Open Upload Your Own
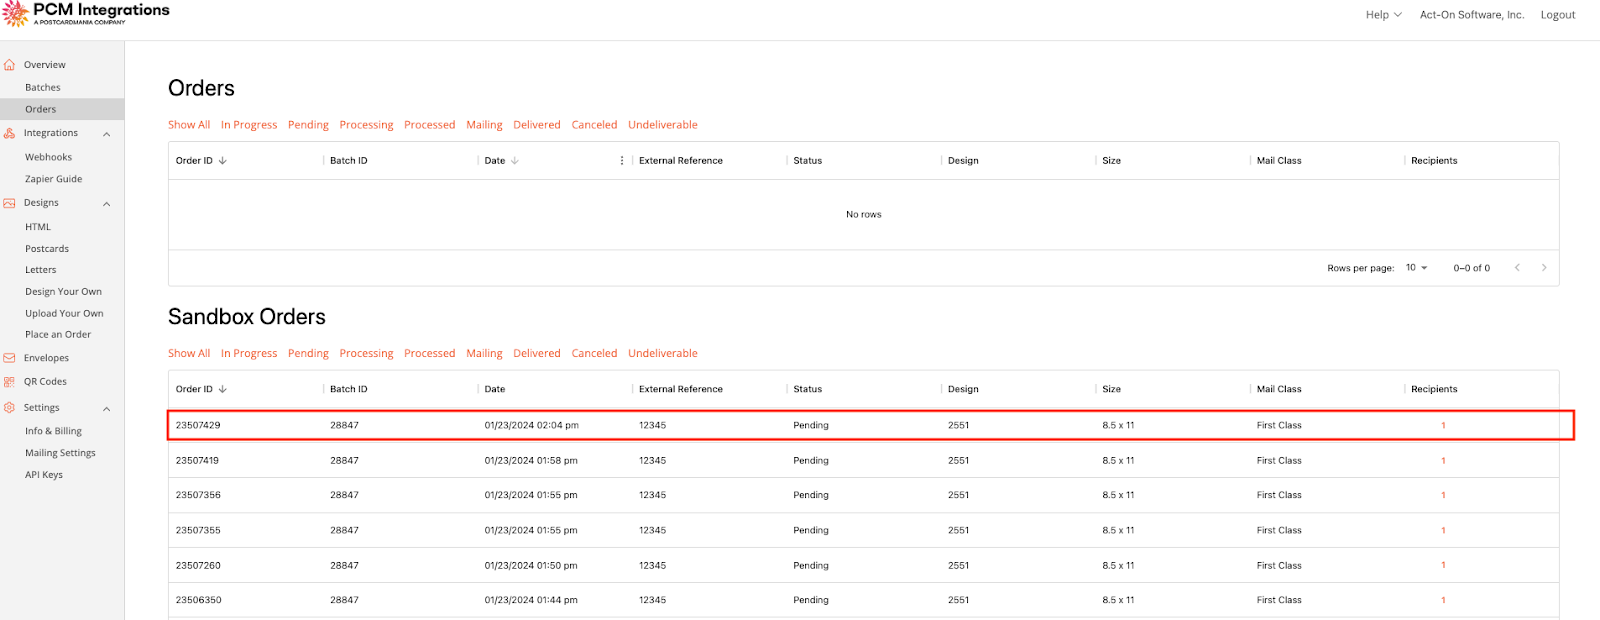The image size is (1600, 620). click(64, 314)
